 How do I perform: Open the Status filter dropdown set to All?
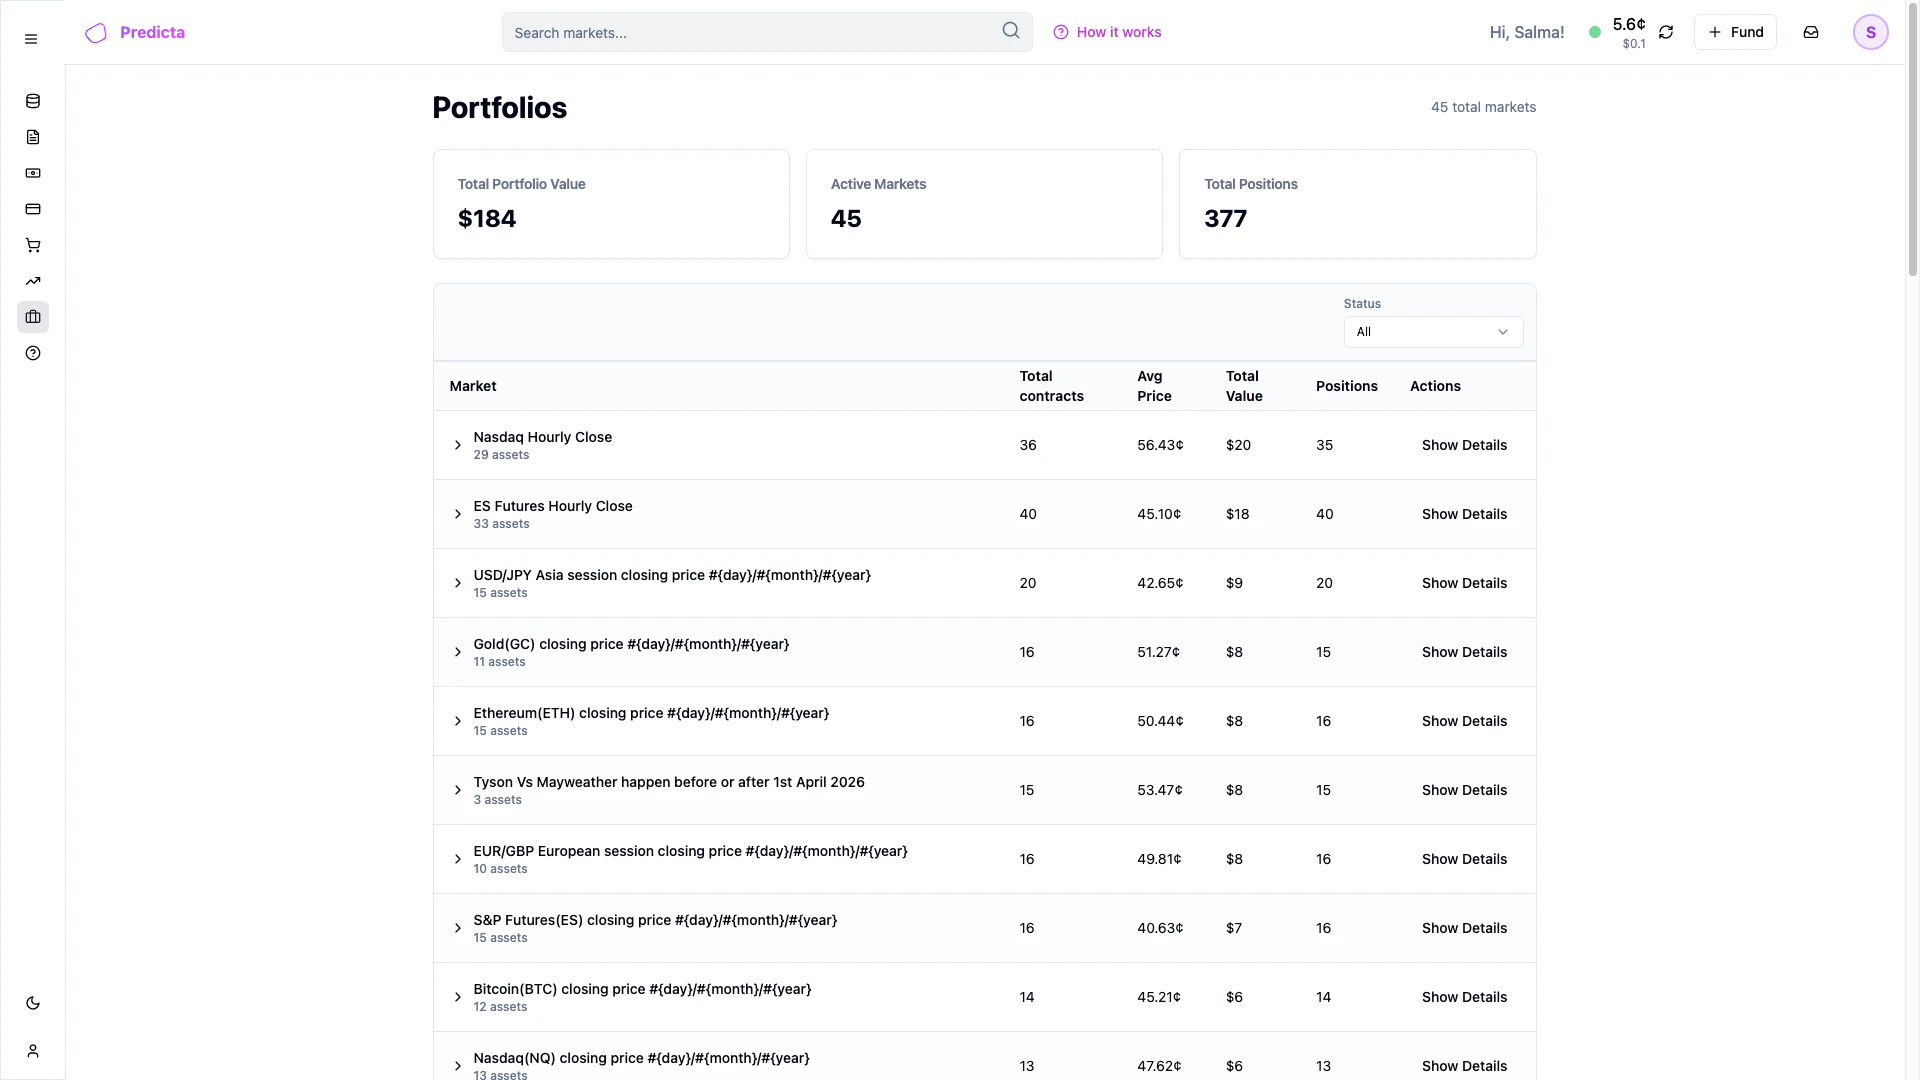click(1433, 331)
